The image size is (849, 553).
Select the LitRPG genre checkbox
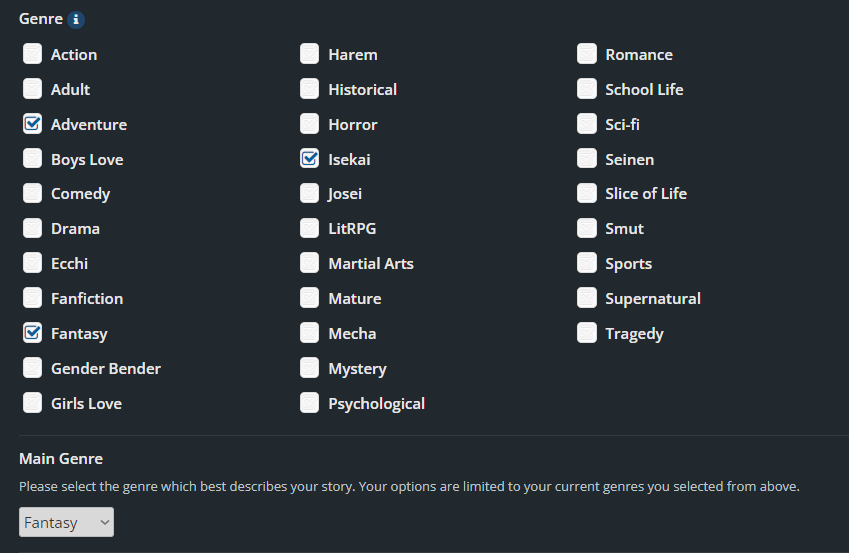click(x=310, y=229)
